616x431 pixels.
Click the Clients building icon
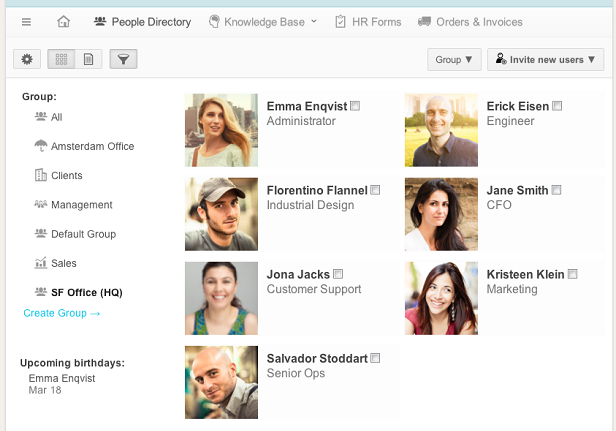(41, 175)
